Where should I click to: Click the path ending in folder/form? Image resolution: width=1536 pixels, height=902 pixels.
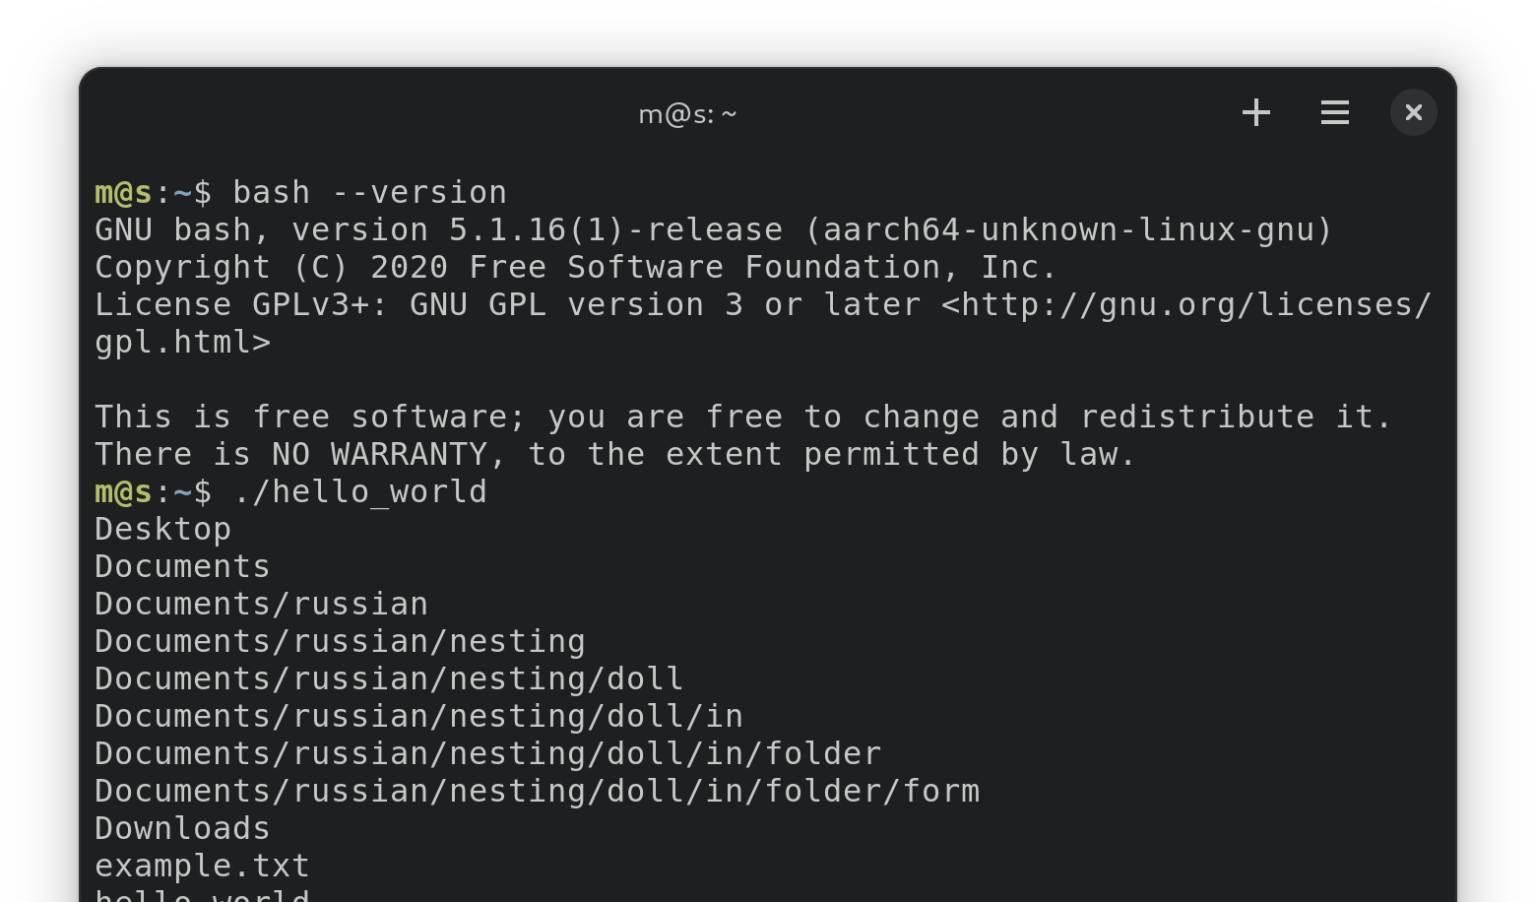coord(537,792)
